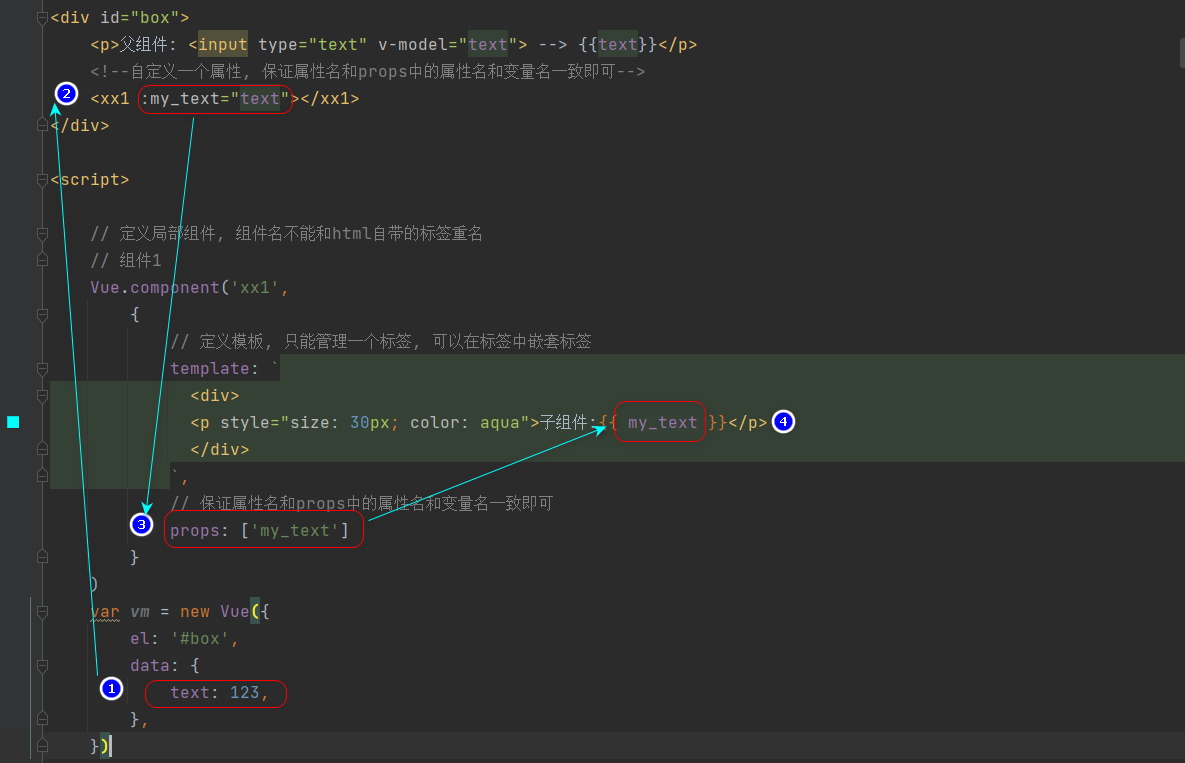Click the '123' number value in data
The width and height of the screenshot is (1185, 763).
pyautogui.click(x=245, y=693)
